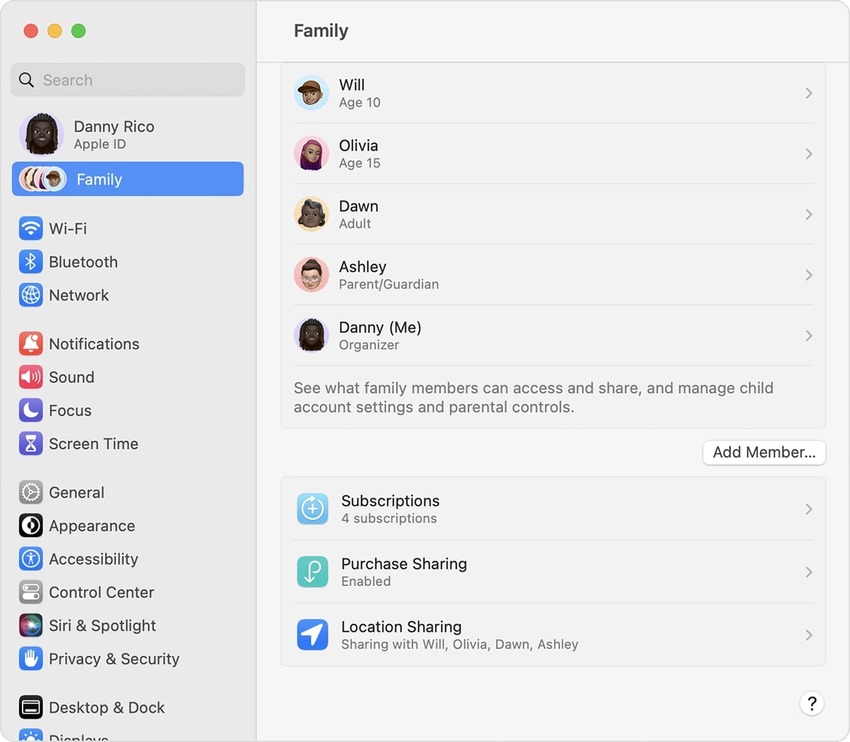
Task: Go to Accessibility settings
Action: click(93, 559)
